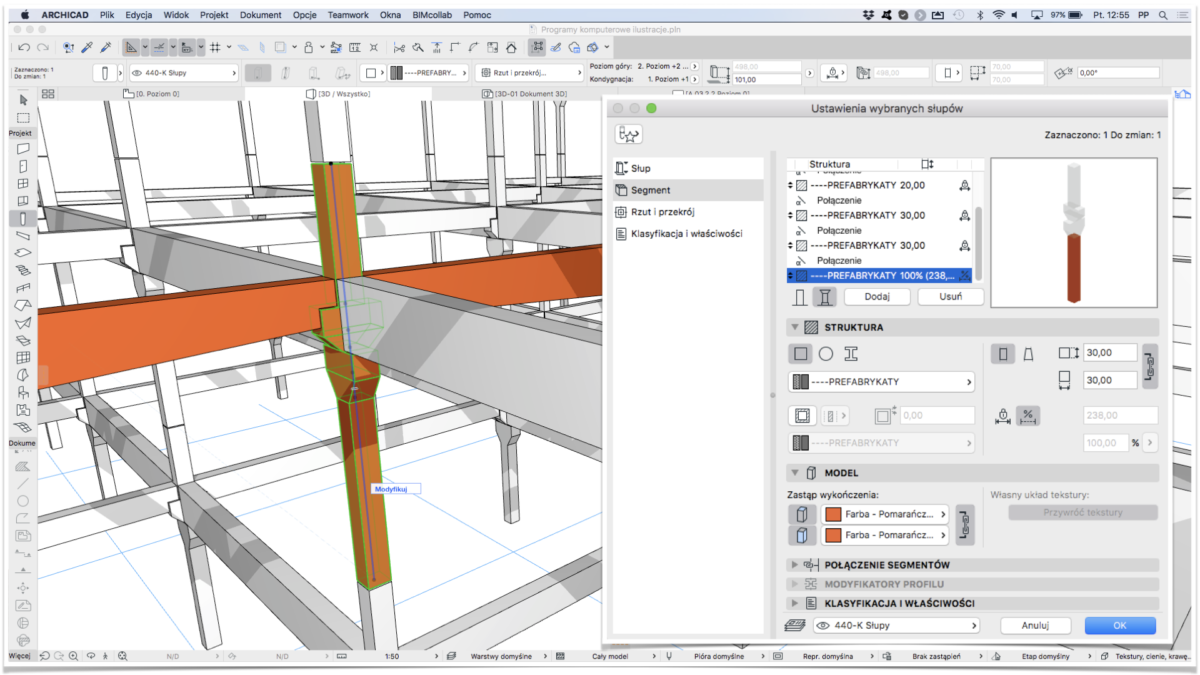Click the multi-segment column icon
The image size is (1200, 675).
[x=825, y=297]
